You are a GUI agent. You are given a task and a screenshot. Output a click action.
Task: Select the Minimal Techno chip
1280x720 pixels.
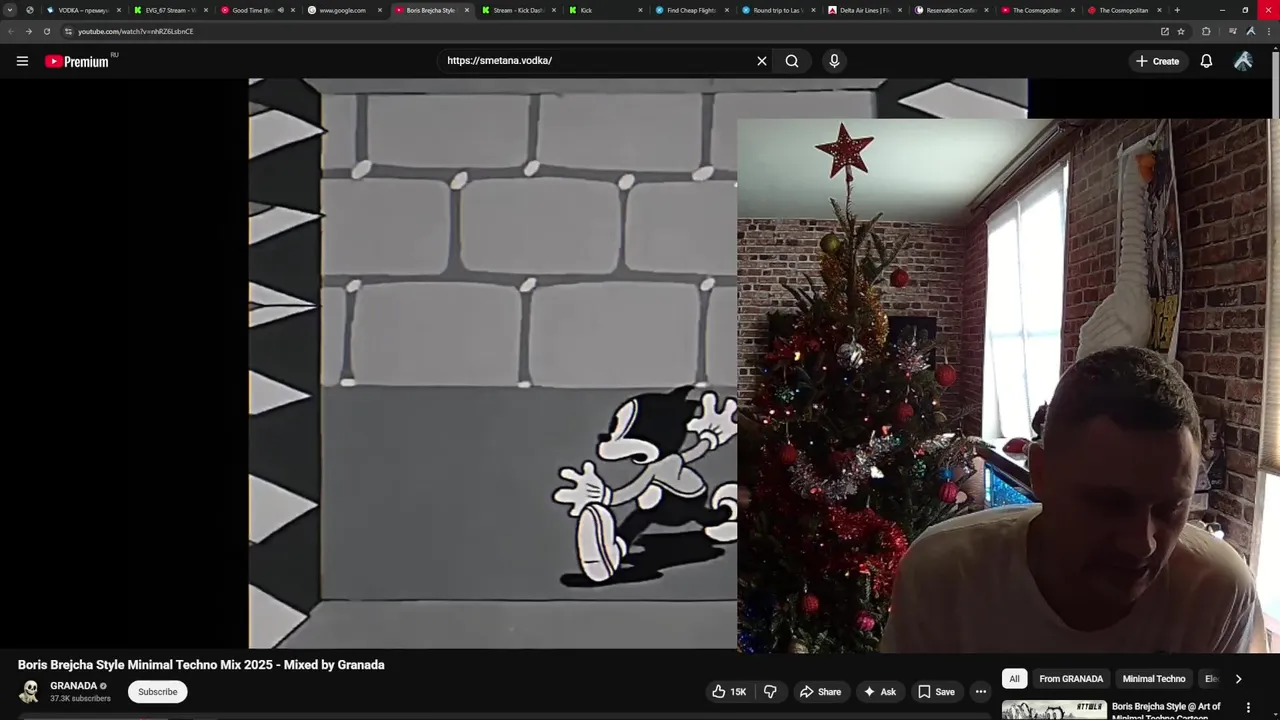pyautogui.click(x=1153, y=679)
